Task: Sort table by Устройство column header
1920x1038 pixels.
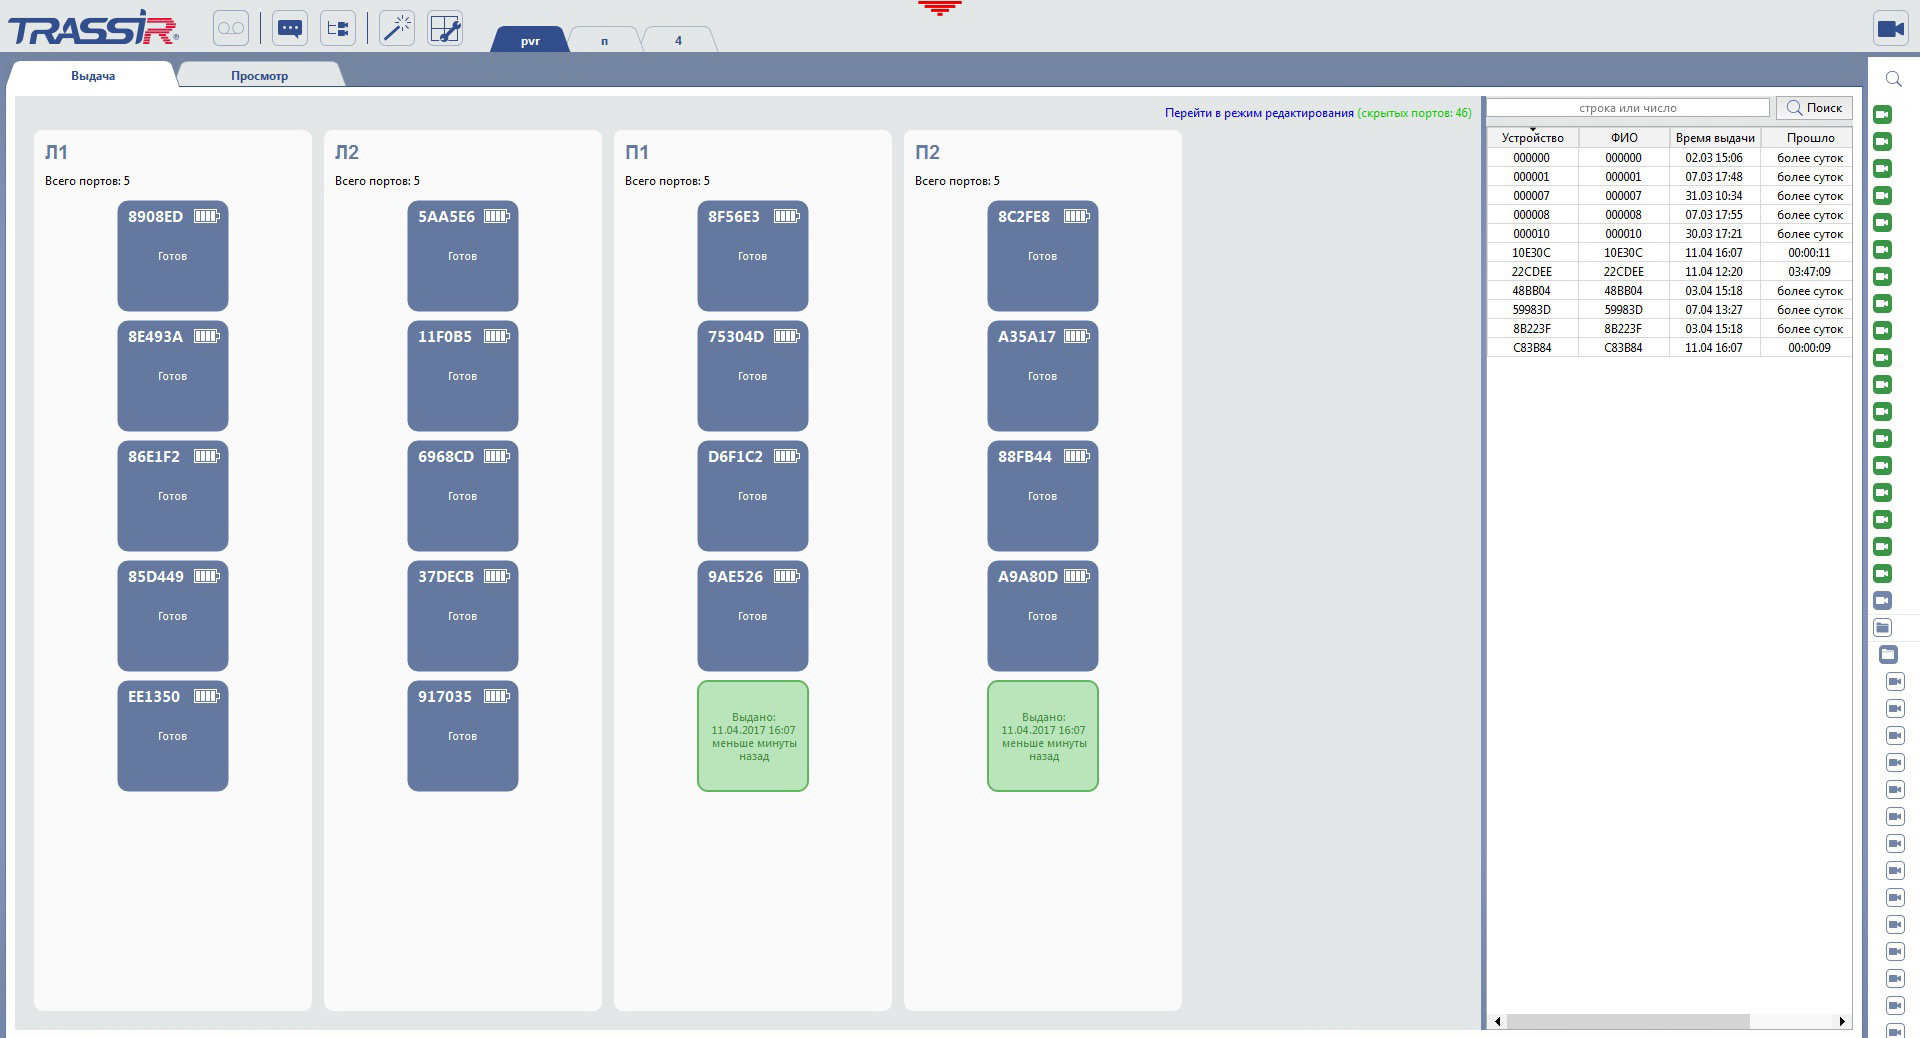Action: coord(1532,138)
